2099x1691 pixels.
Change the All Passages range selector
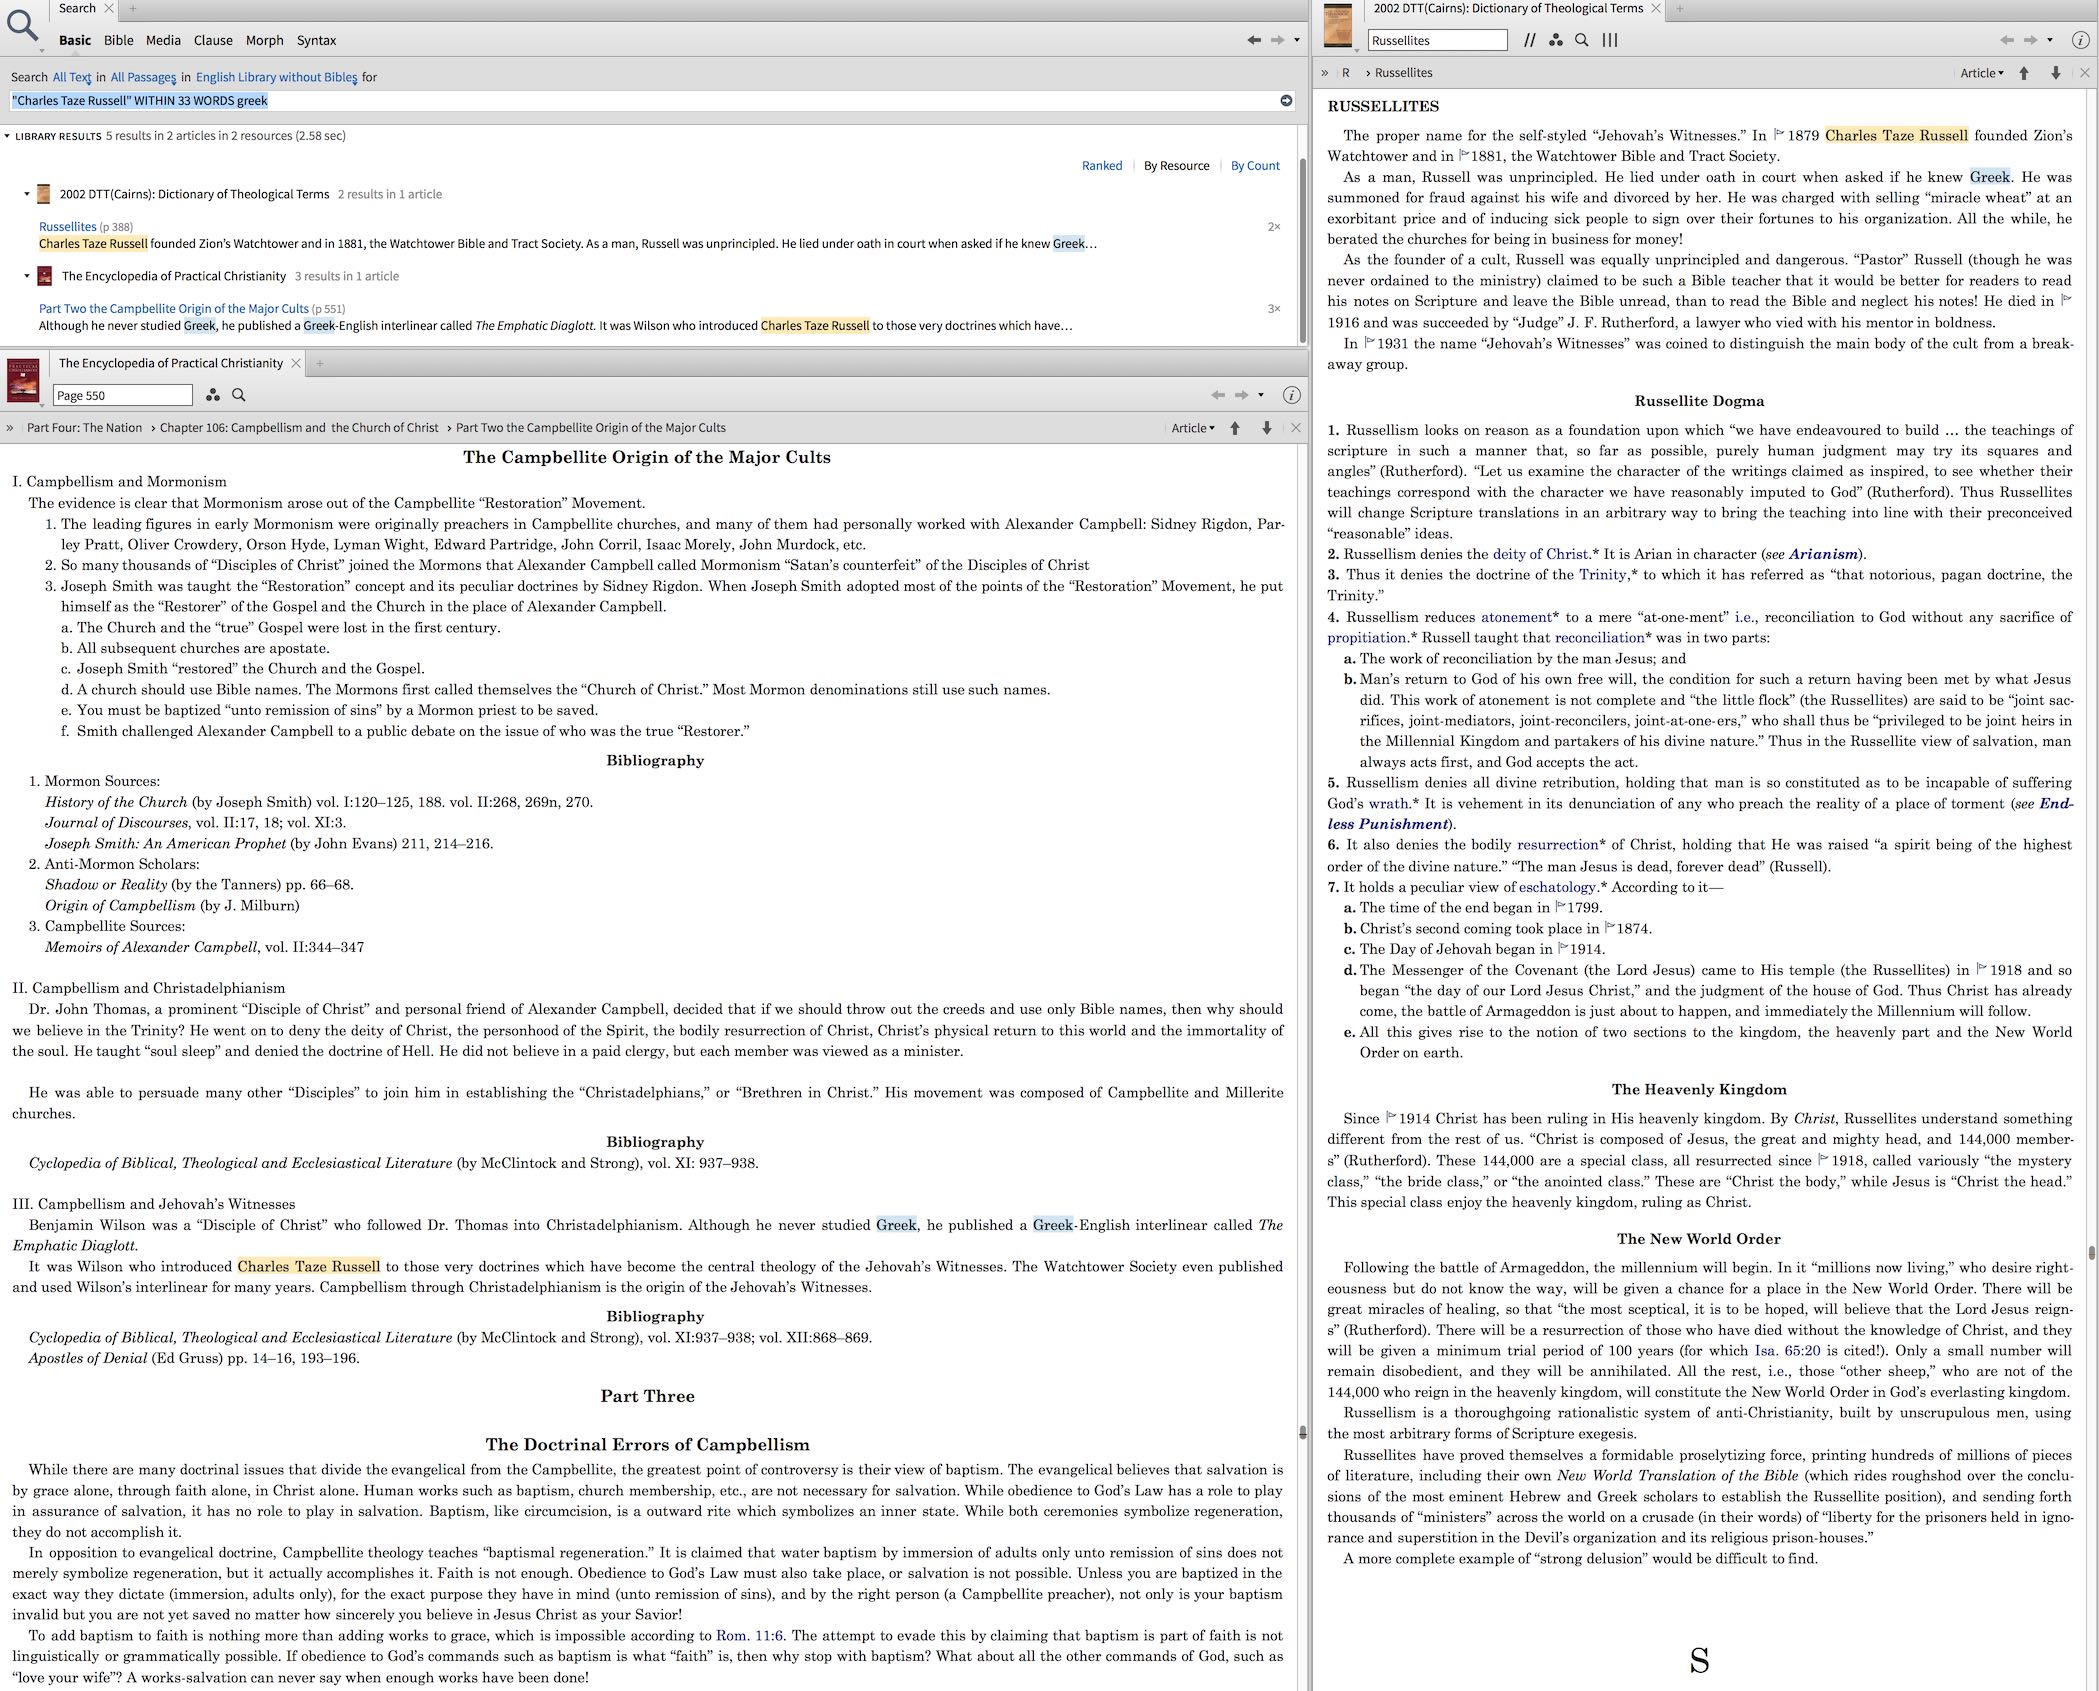(x=143, y=77)
